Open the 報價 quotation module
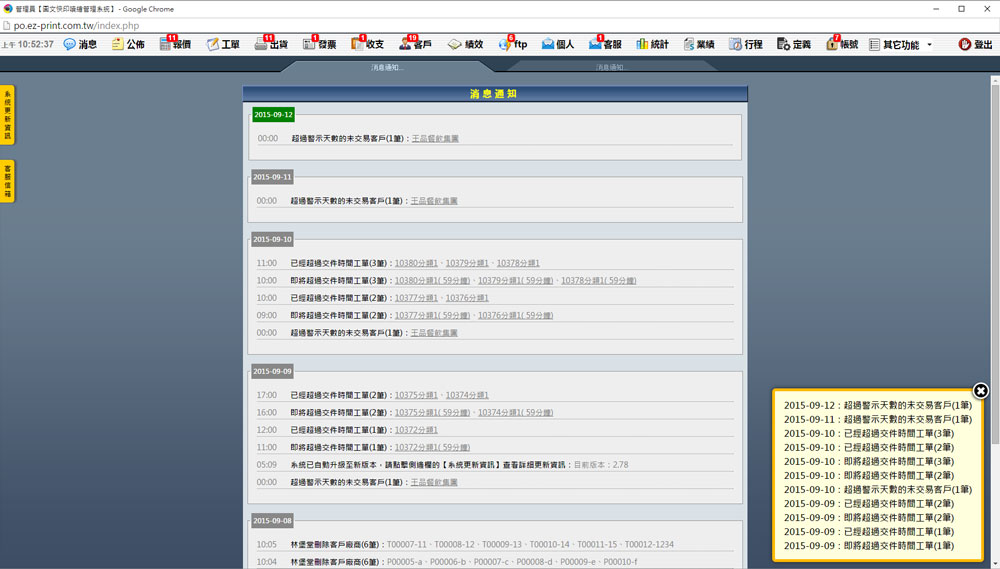Image resolution: width=1000 pixels, height=569 pixels. (175, 45)
